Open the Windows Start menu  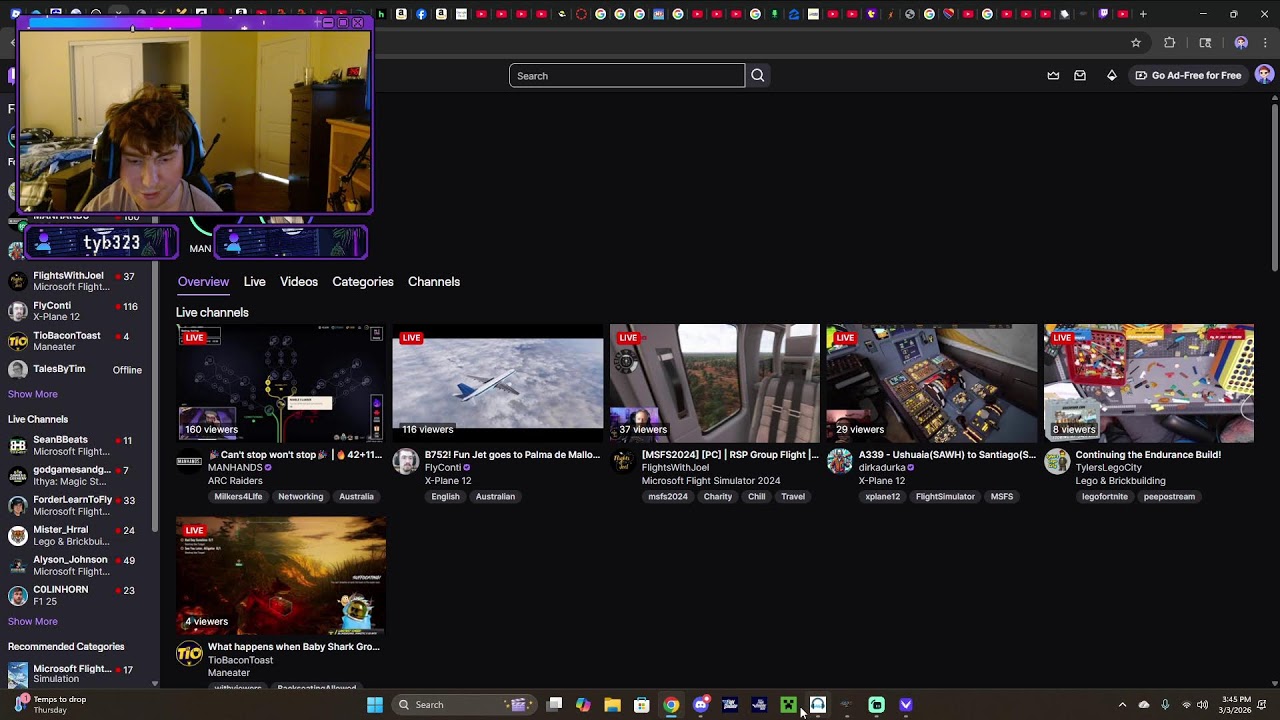click(x=375, y=705)
